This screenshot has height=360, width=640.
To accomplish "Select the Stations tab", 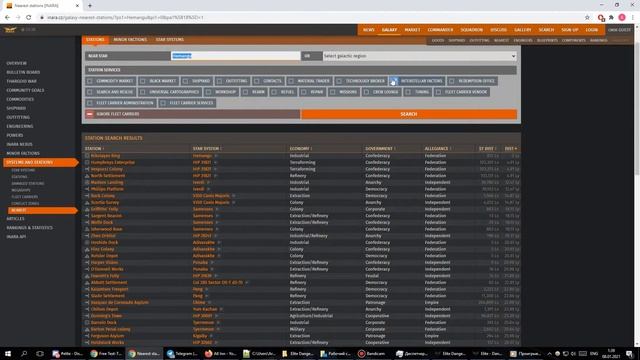I will [95, 40].
